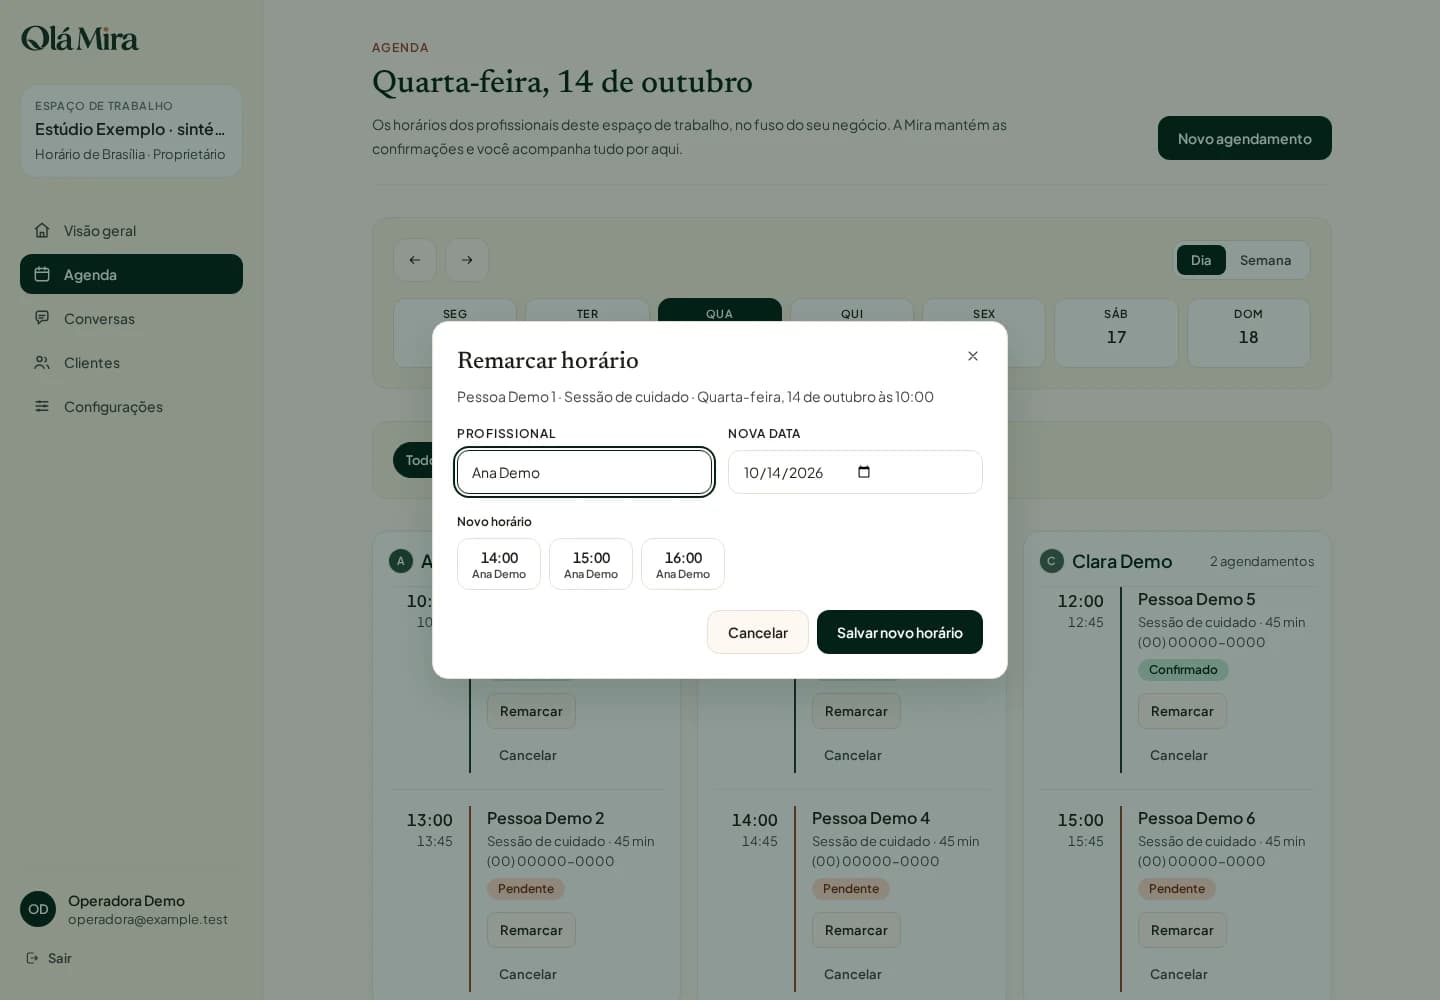Viewport: 1440px width, 1000px height.
Task: Open Visão geral from the sidebar
Action: pos(131,231)
